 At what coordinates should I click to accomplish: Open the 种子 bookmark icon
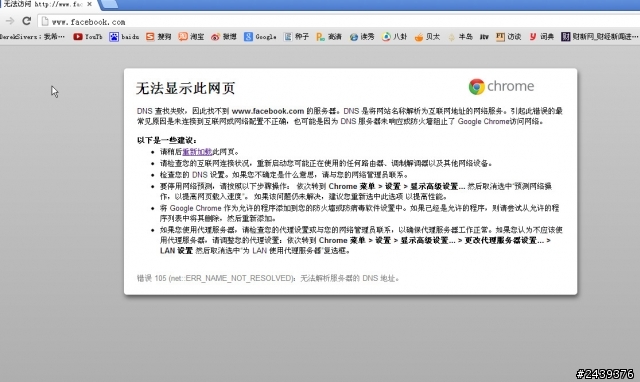pos(288,37)
